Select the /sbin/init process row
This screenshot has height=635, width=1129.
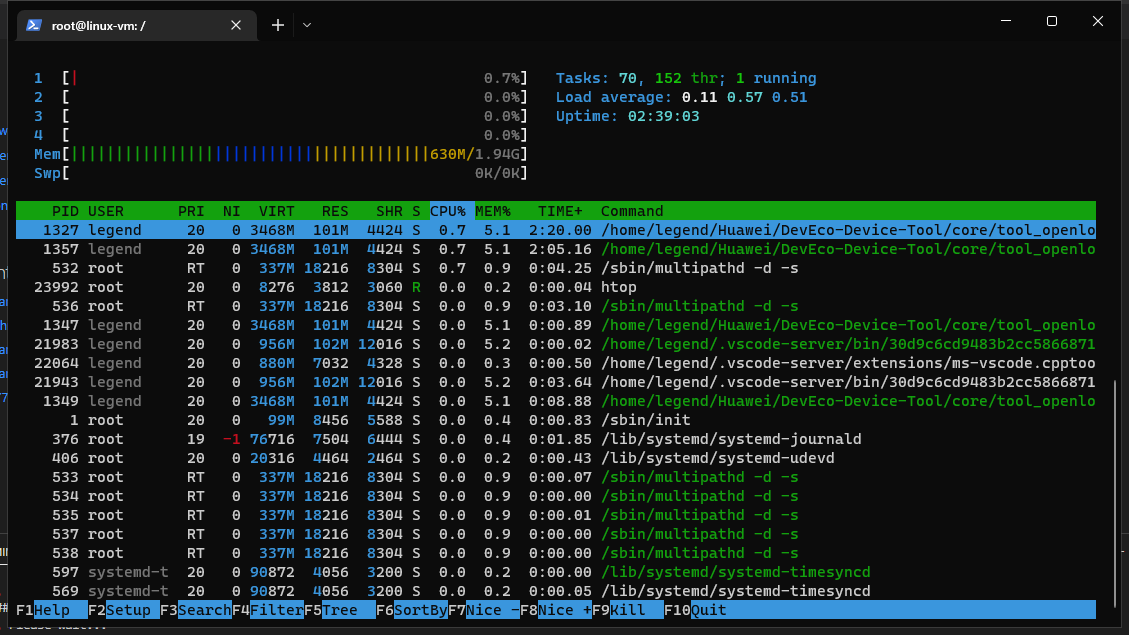[x=556, y=420]
